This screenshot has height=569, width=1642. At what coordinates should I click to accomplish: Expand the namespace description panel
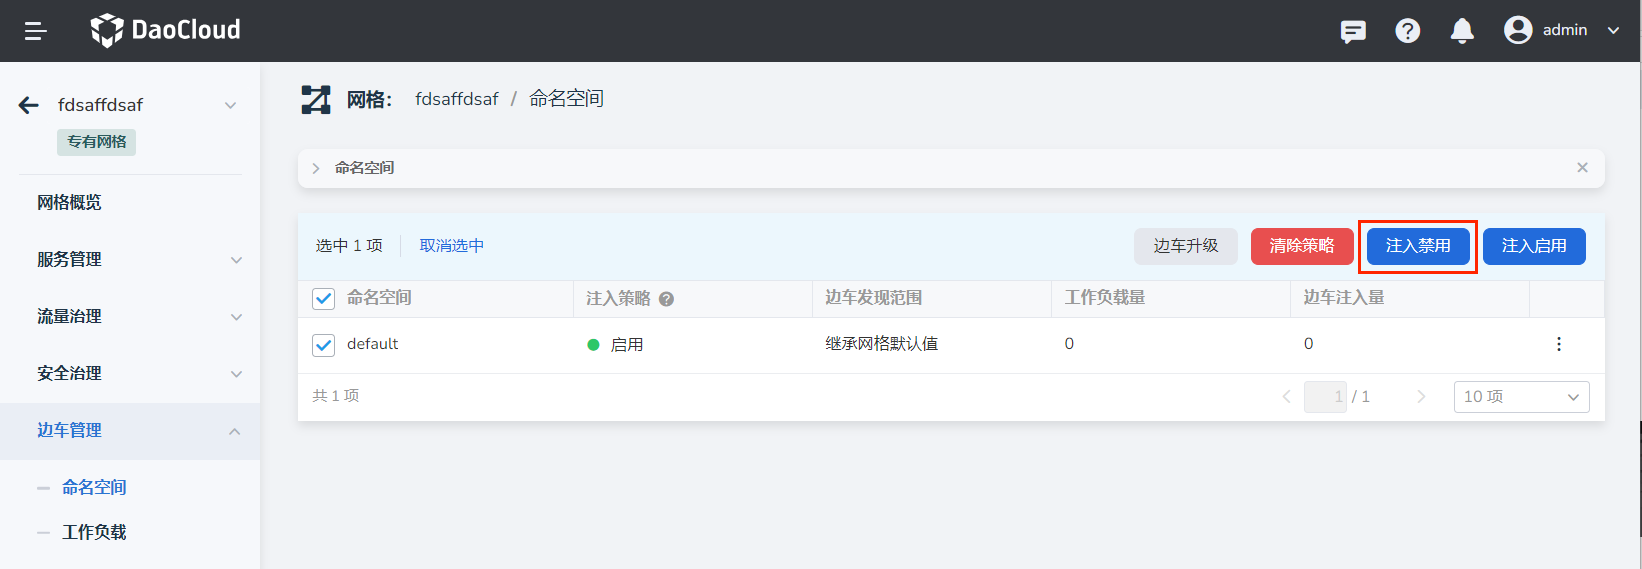coord(316,168)
